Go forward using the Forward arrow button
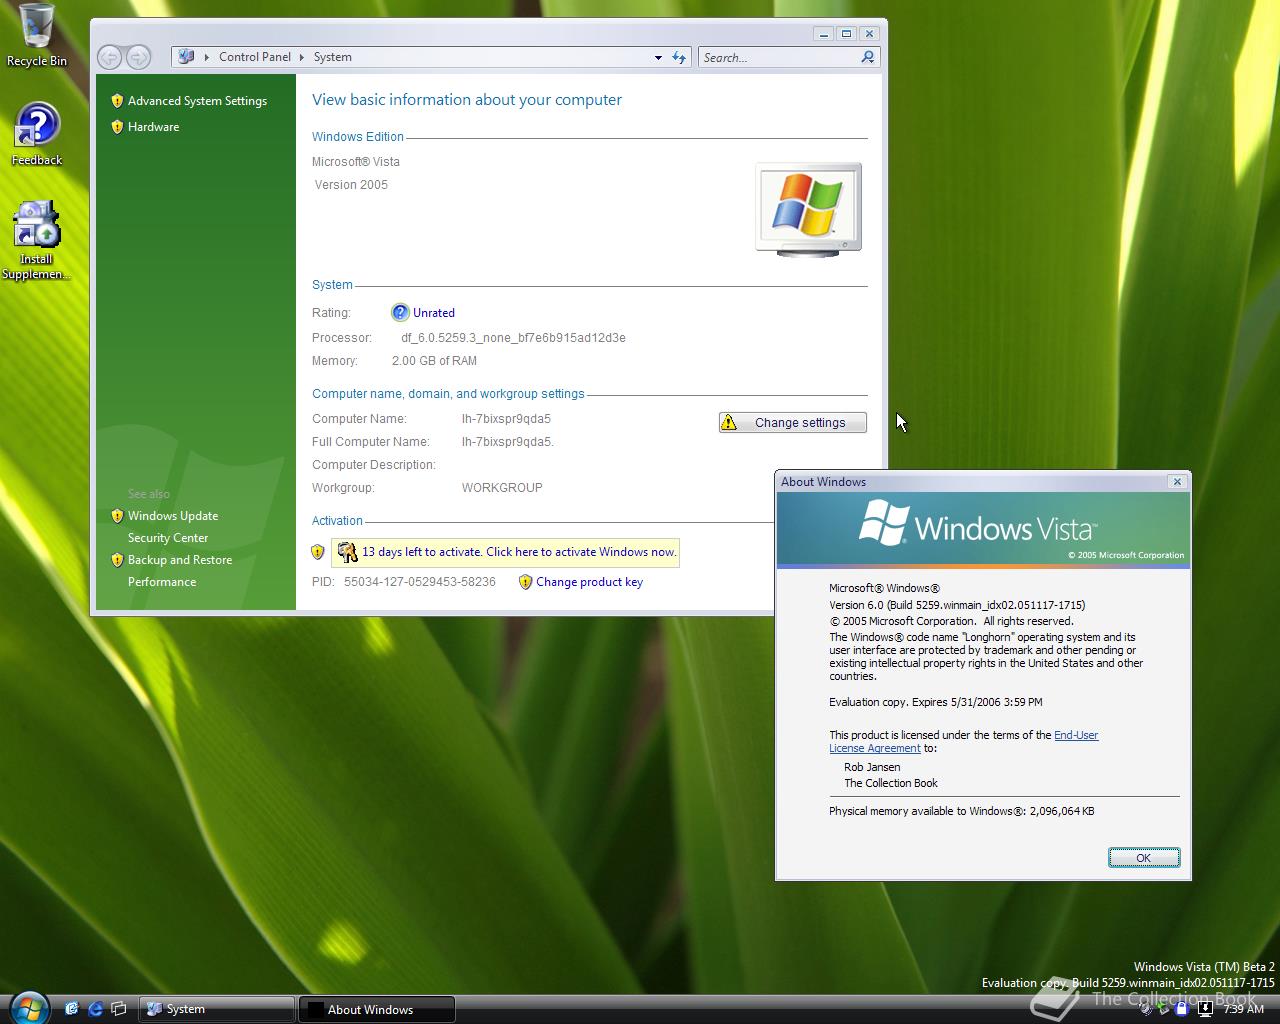 tap(139, 57)
